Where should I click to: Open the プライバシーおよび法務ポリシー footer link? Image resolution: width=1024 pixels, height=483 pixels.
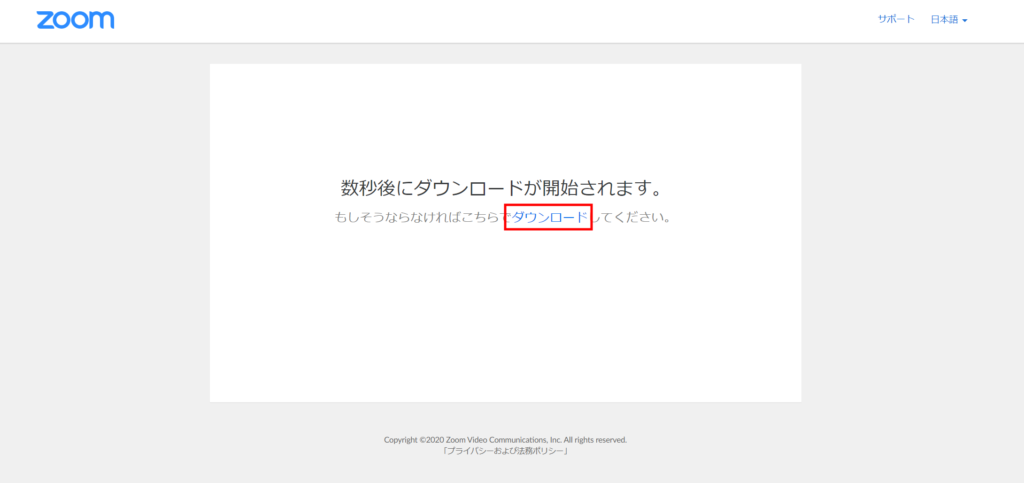click(x=505, y=450)
